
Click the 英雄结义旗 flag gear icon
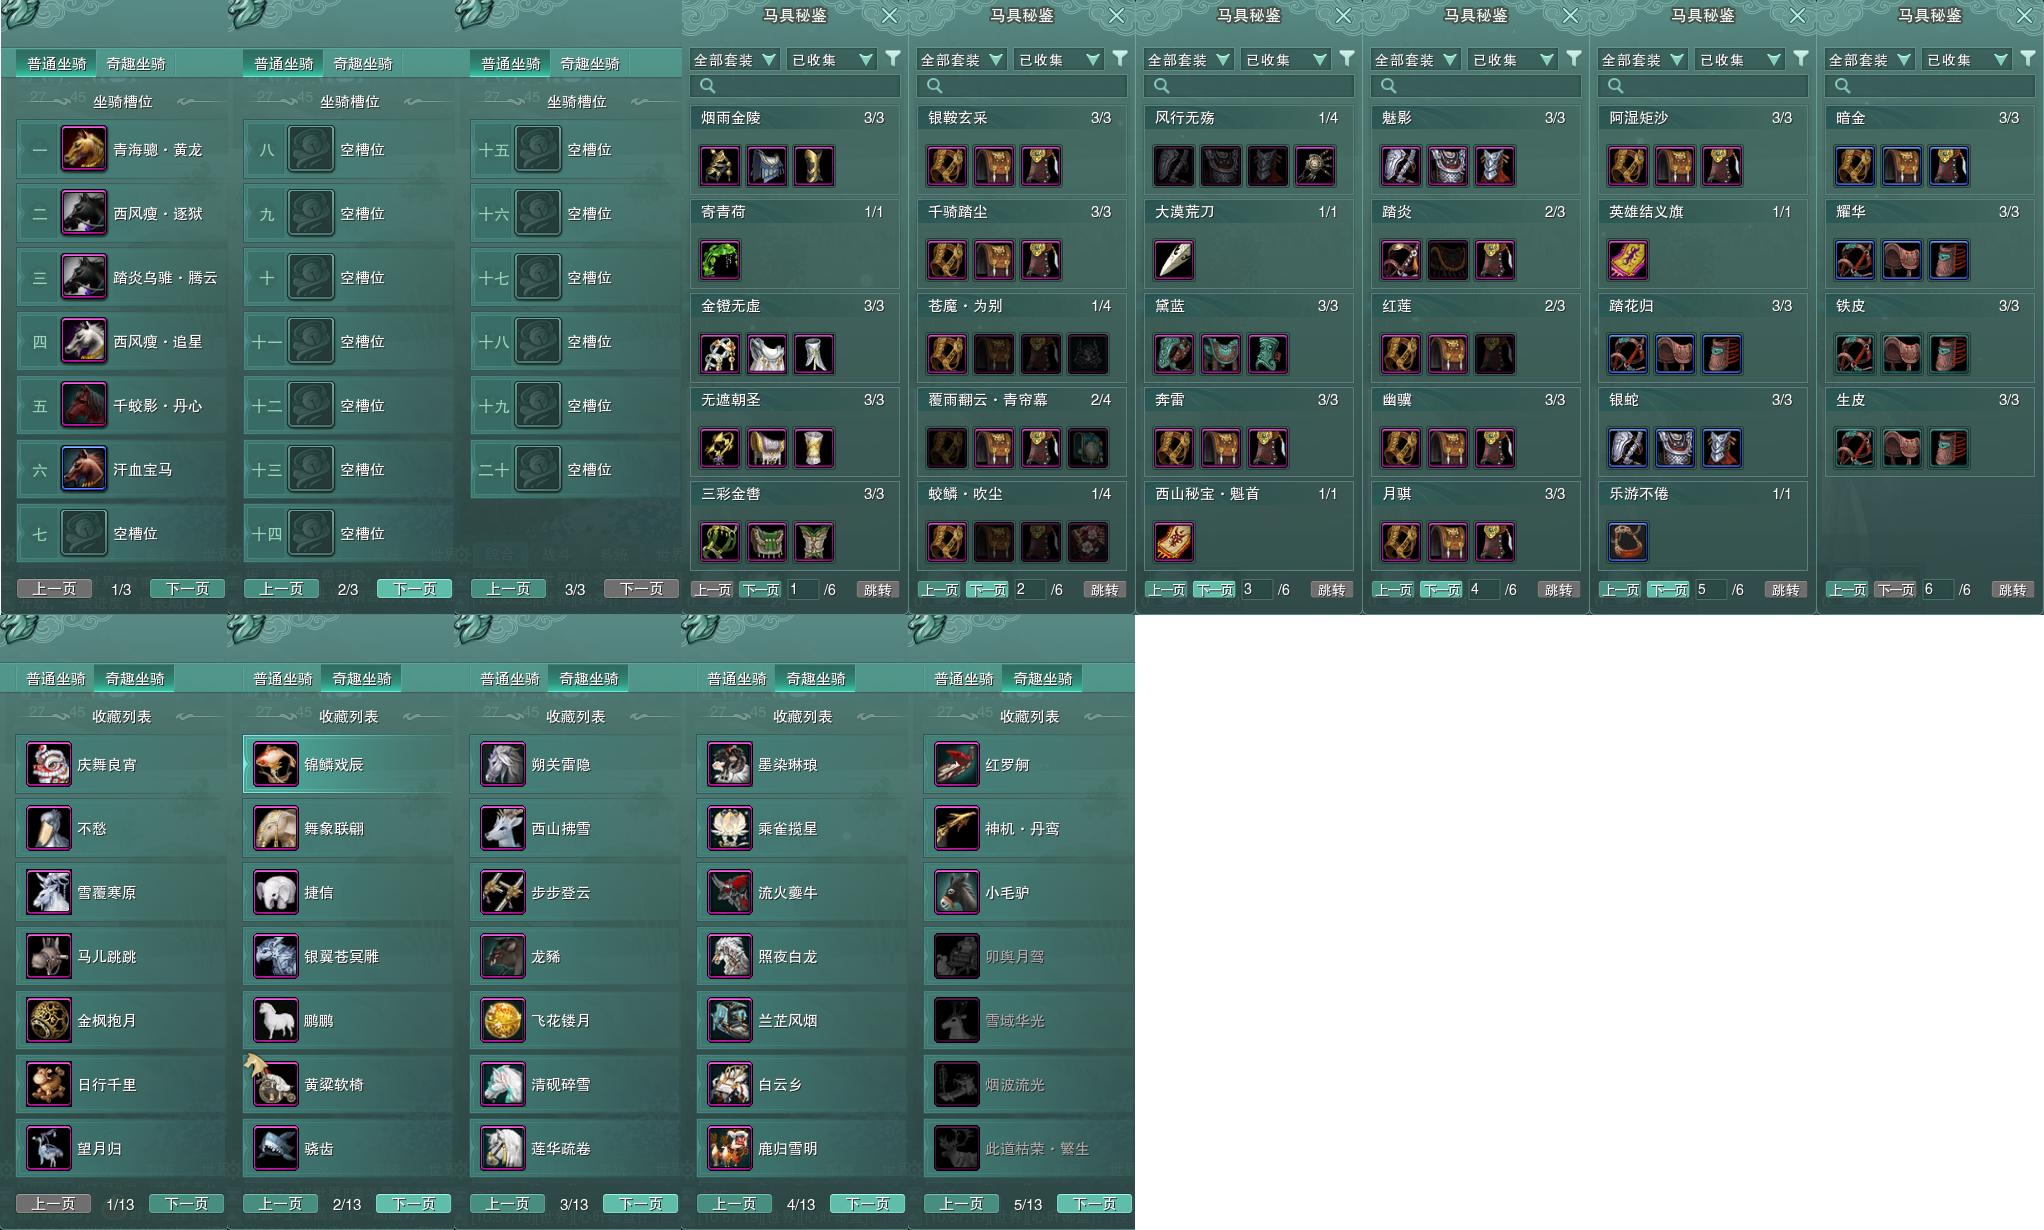(x=1628, y=260)
